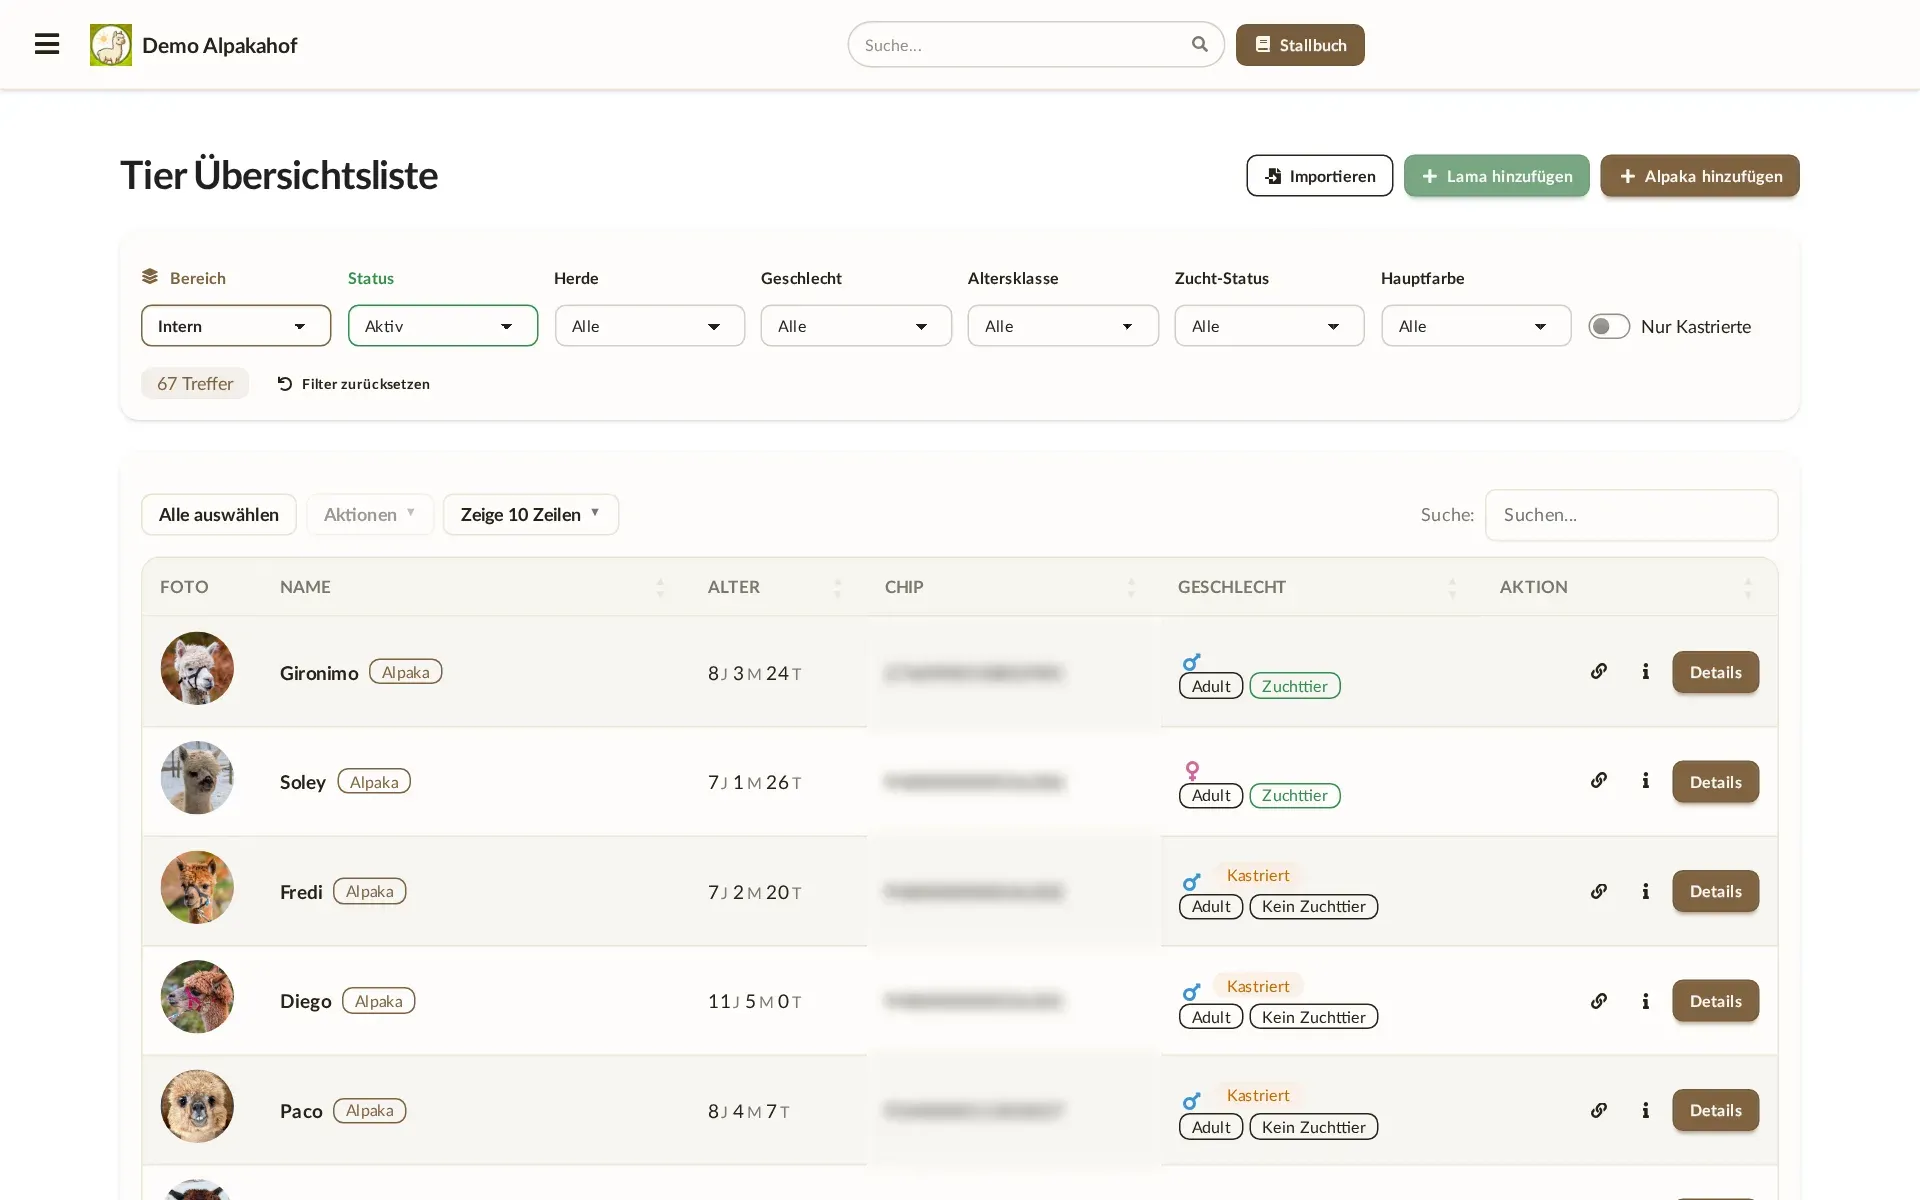
Task: Open the Aktionen menu
Action: pos(370,514)
